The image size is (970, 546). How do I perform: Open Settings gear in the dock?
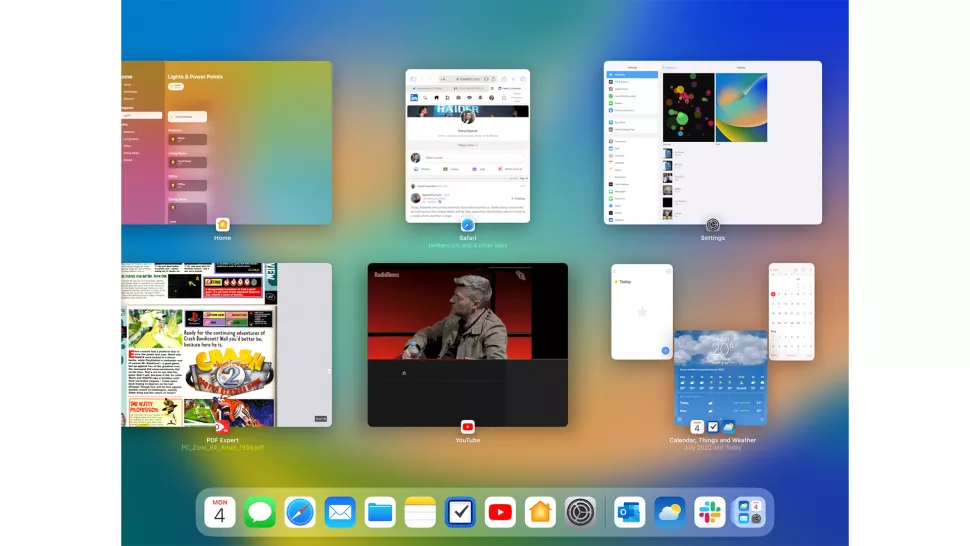(x=580, y=512)
